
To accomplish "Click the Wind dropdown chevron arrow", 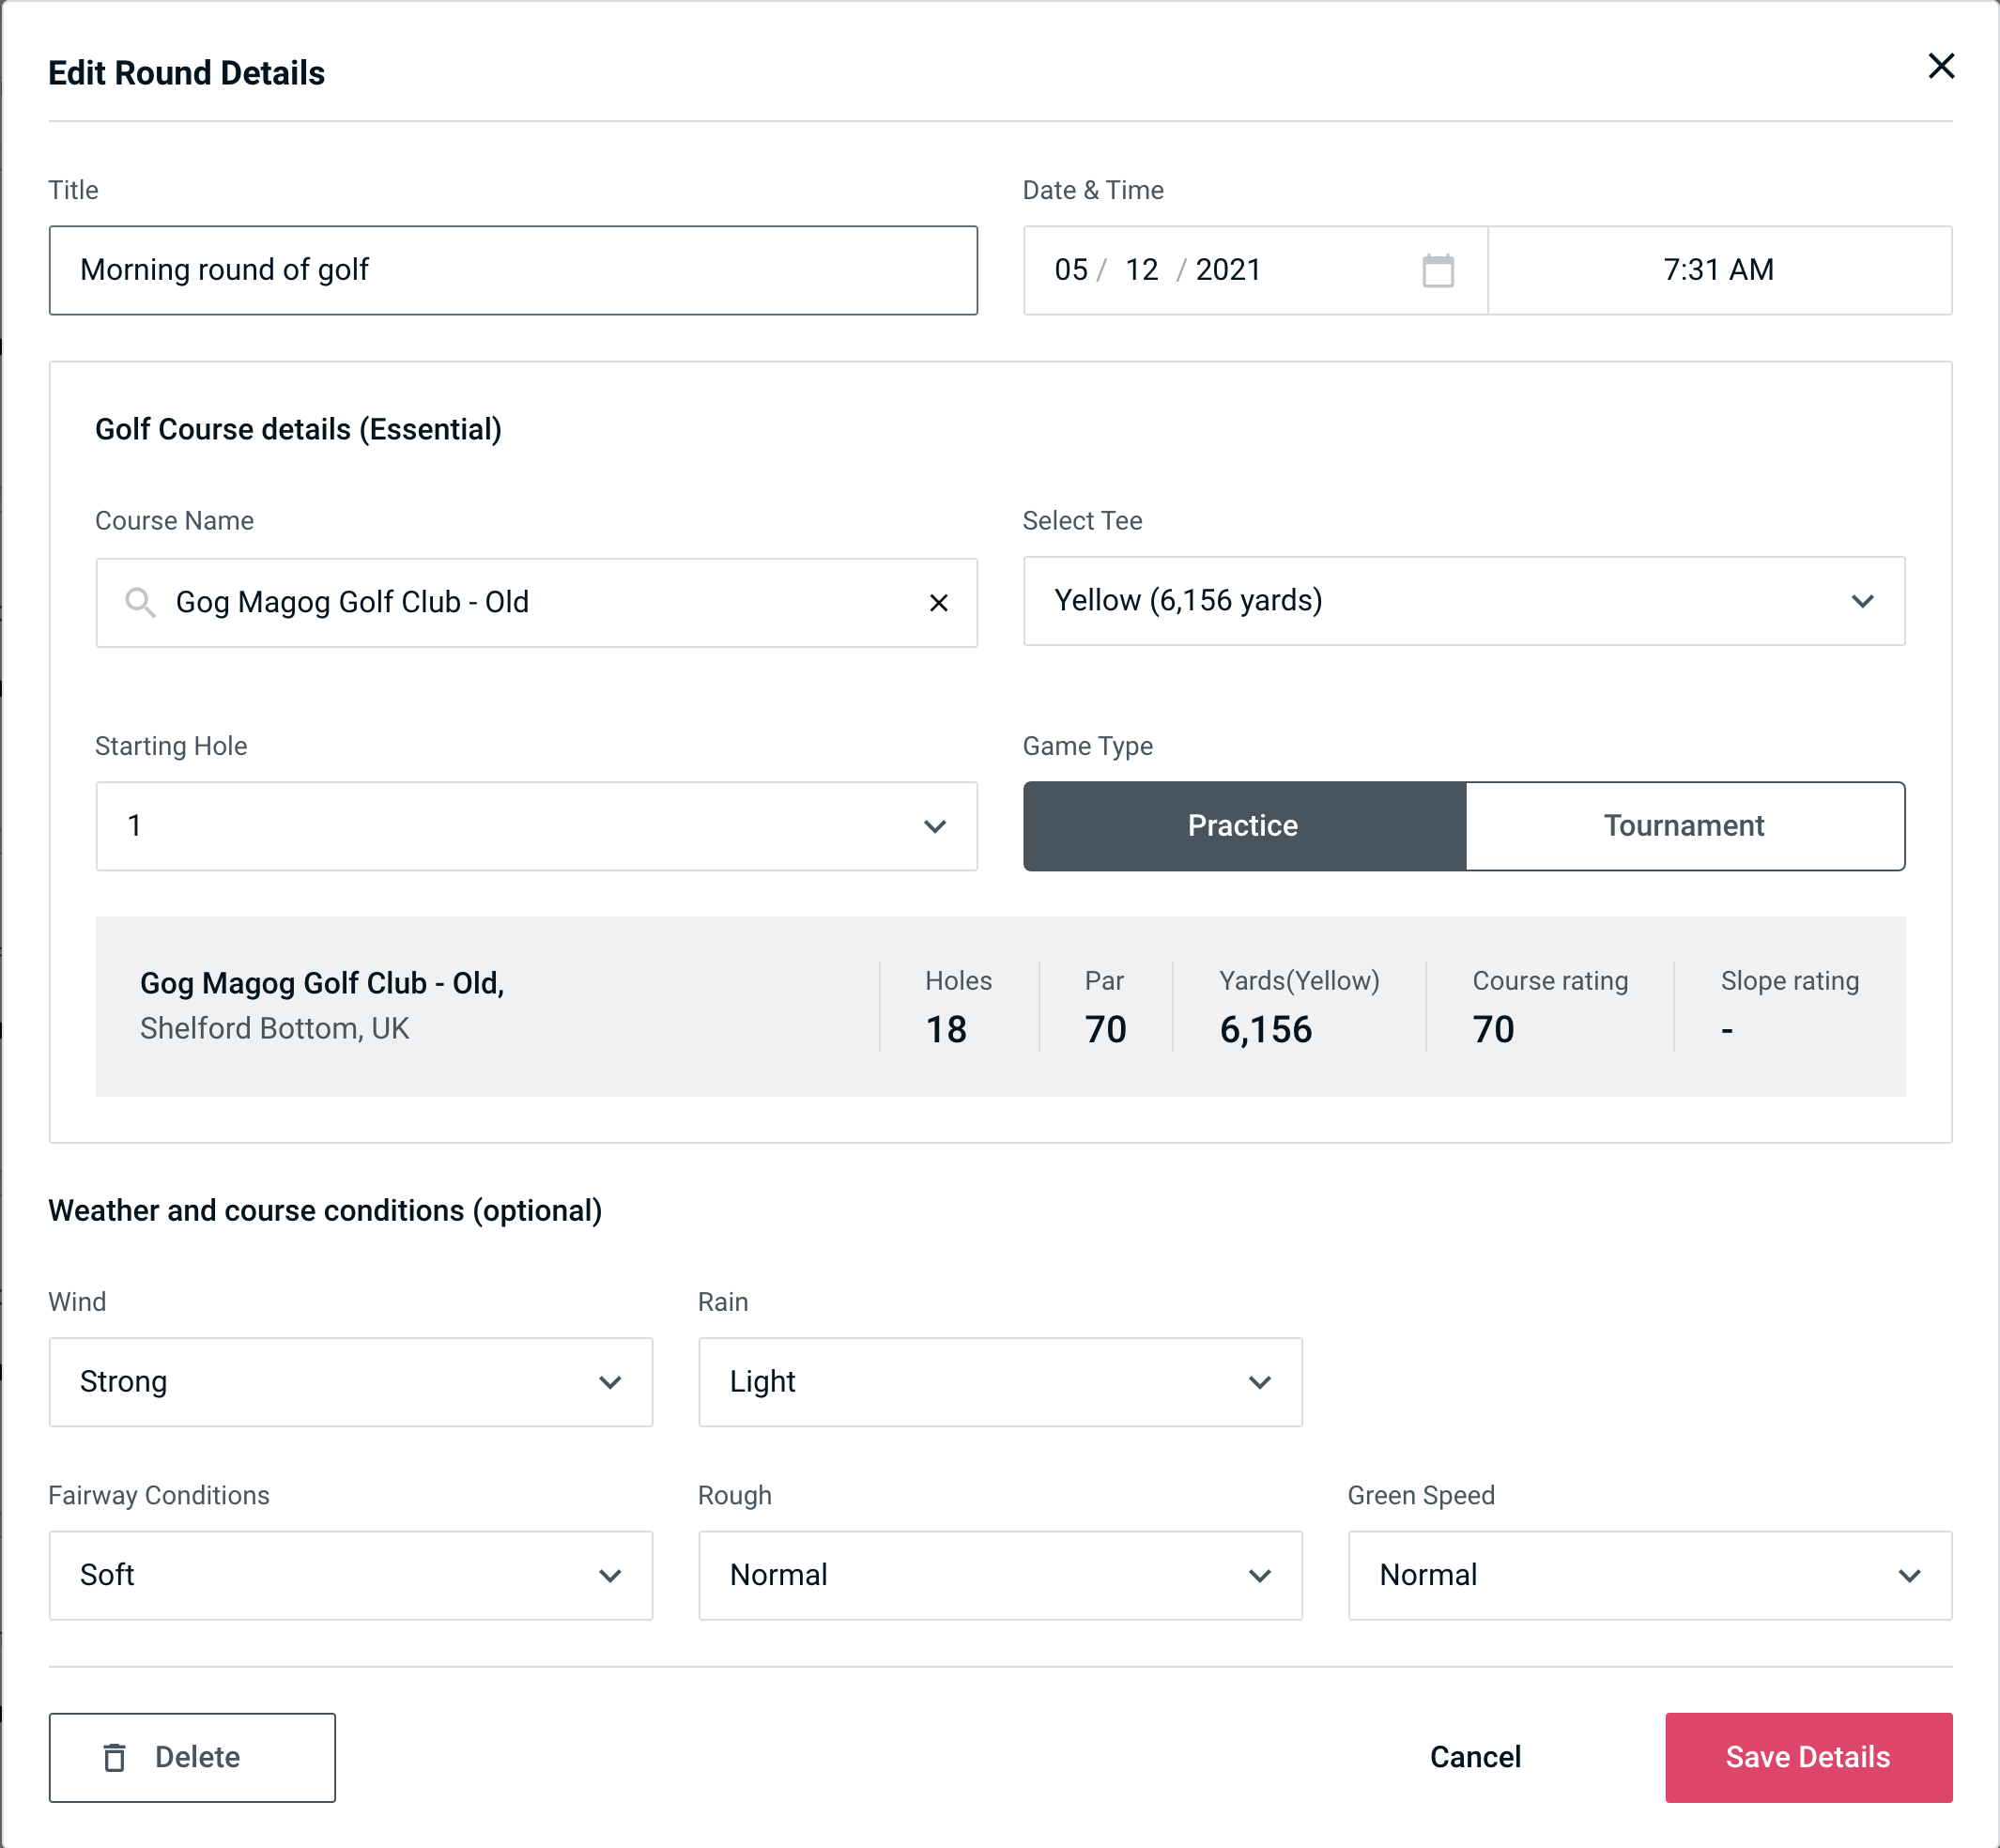I will tap(615, 1381).
